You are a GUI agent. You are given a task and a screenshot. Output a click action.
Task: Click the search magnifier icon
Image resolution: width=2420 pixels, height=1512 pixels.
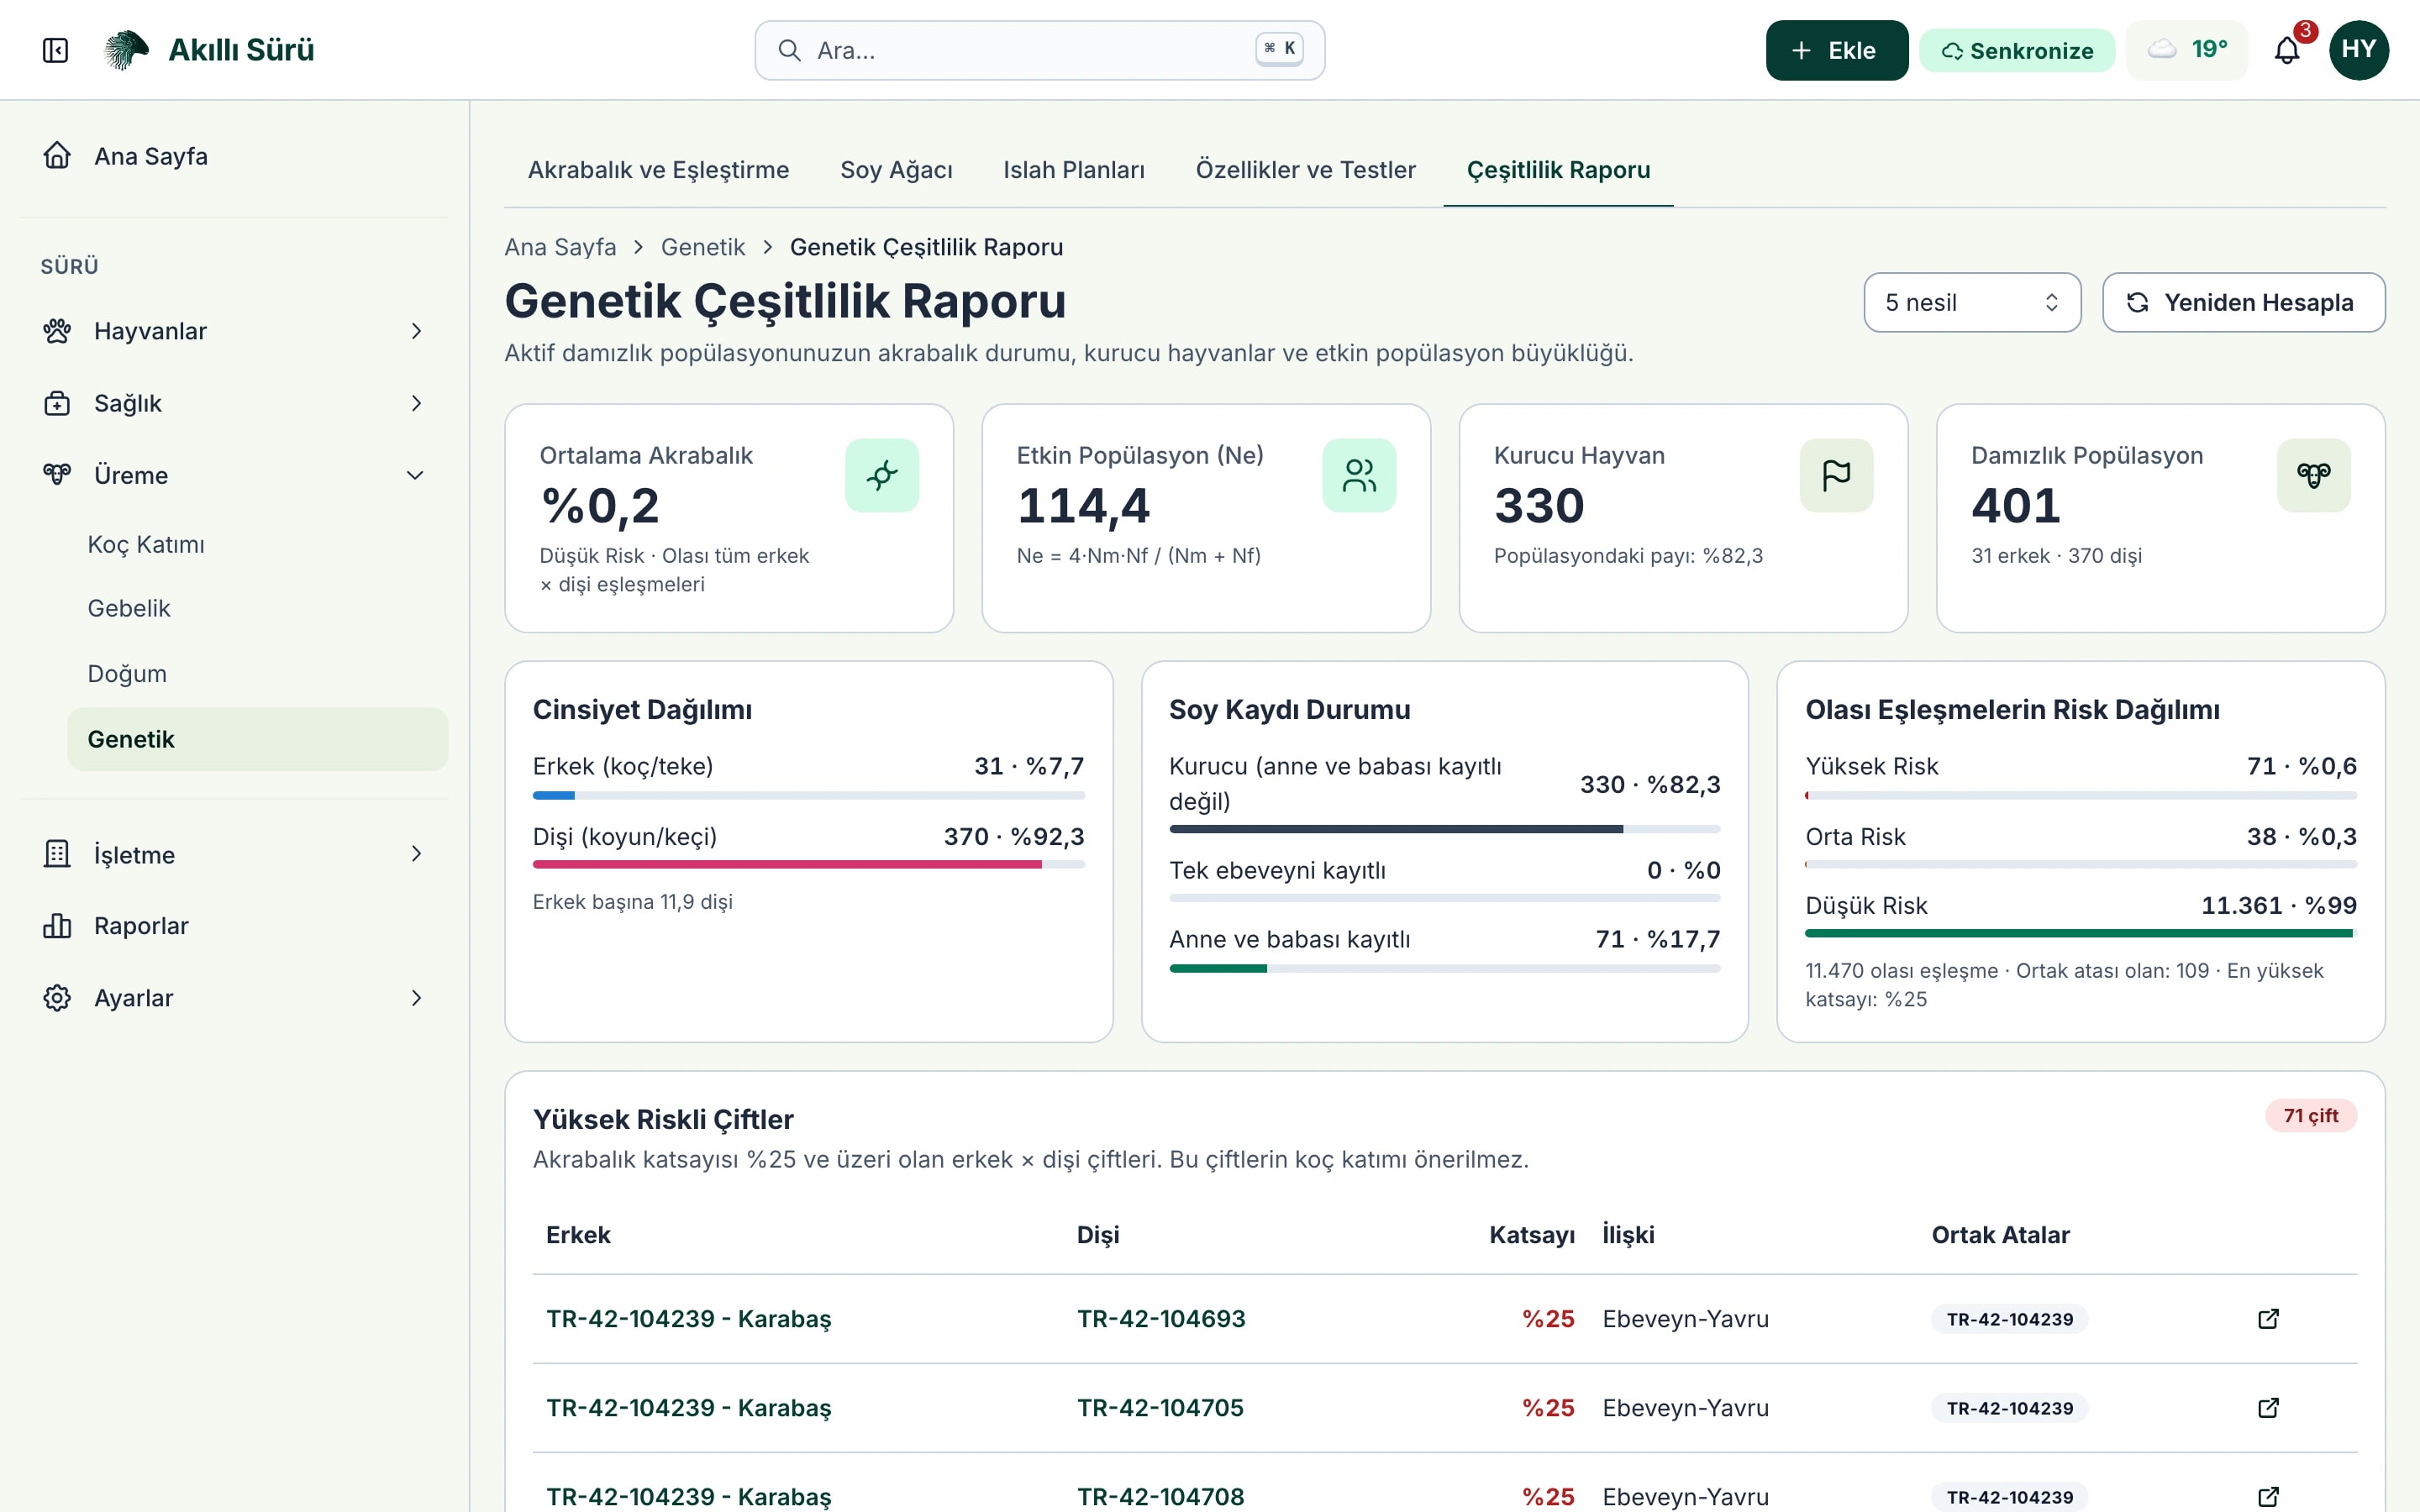tap(789, 50)
